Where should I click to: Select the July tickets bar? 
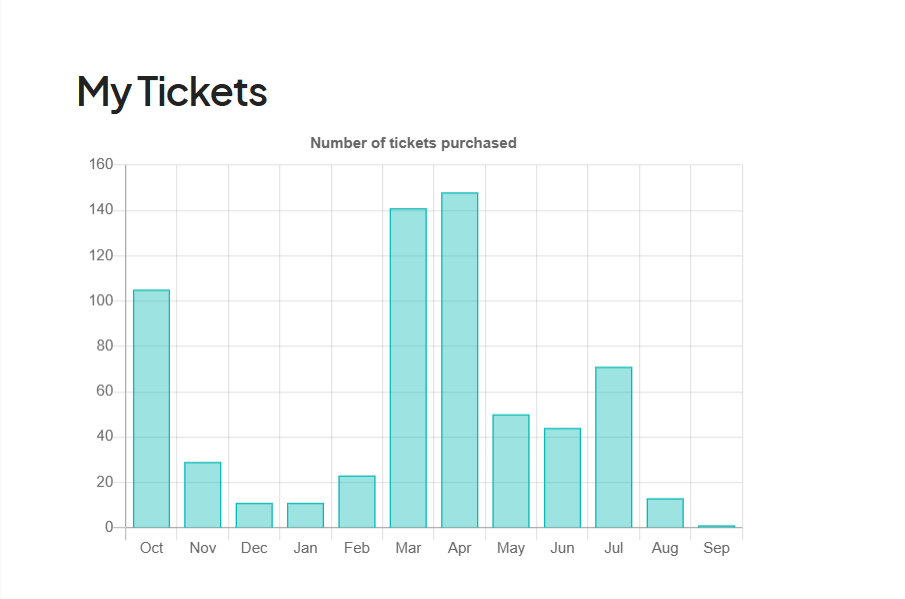[614, 447]
